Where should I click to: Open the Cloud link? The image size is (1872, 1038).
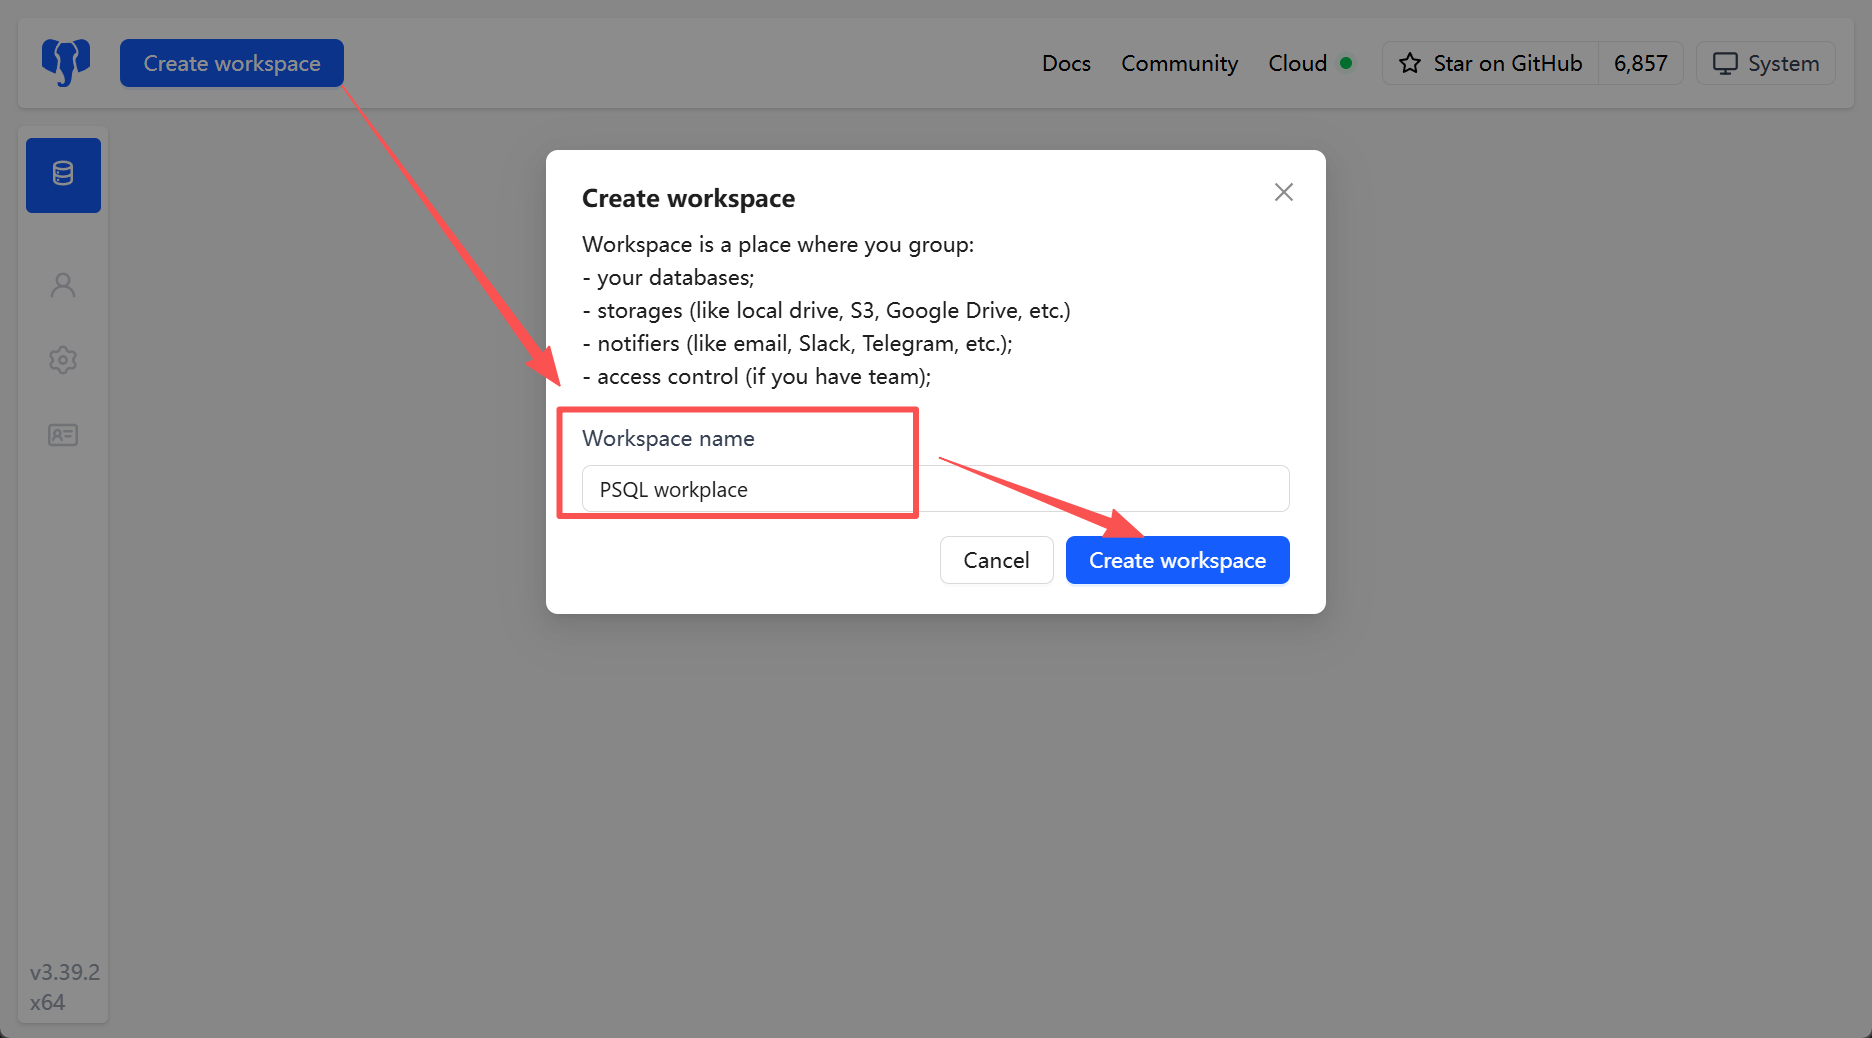1297,63
